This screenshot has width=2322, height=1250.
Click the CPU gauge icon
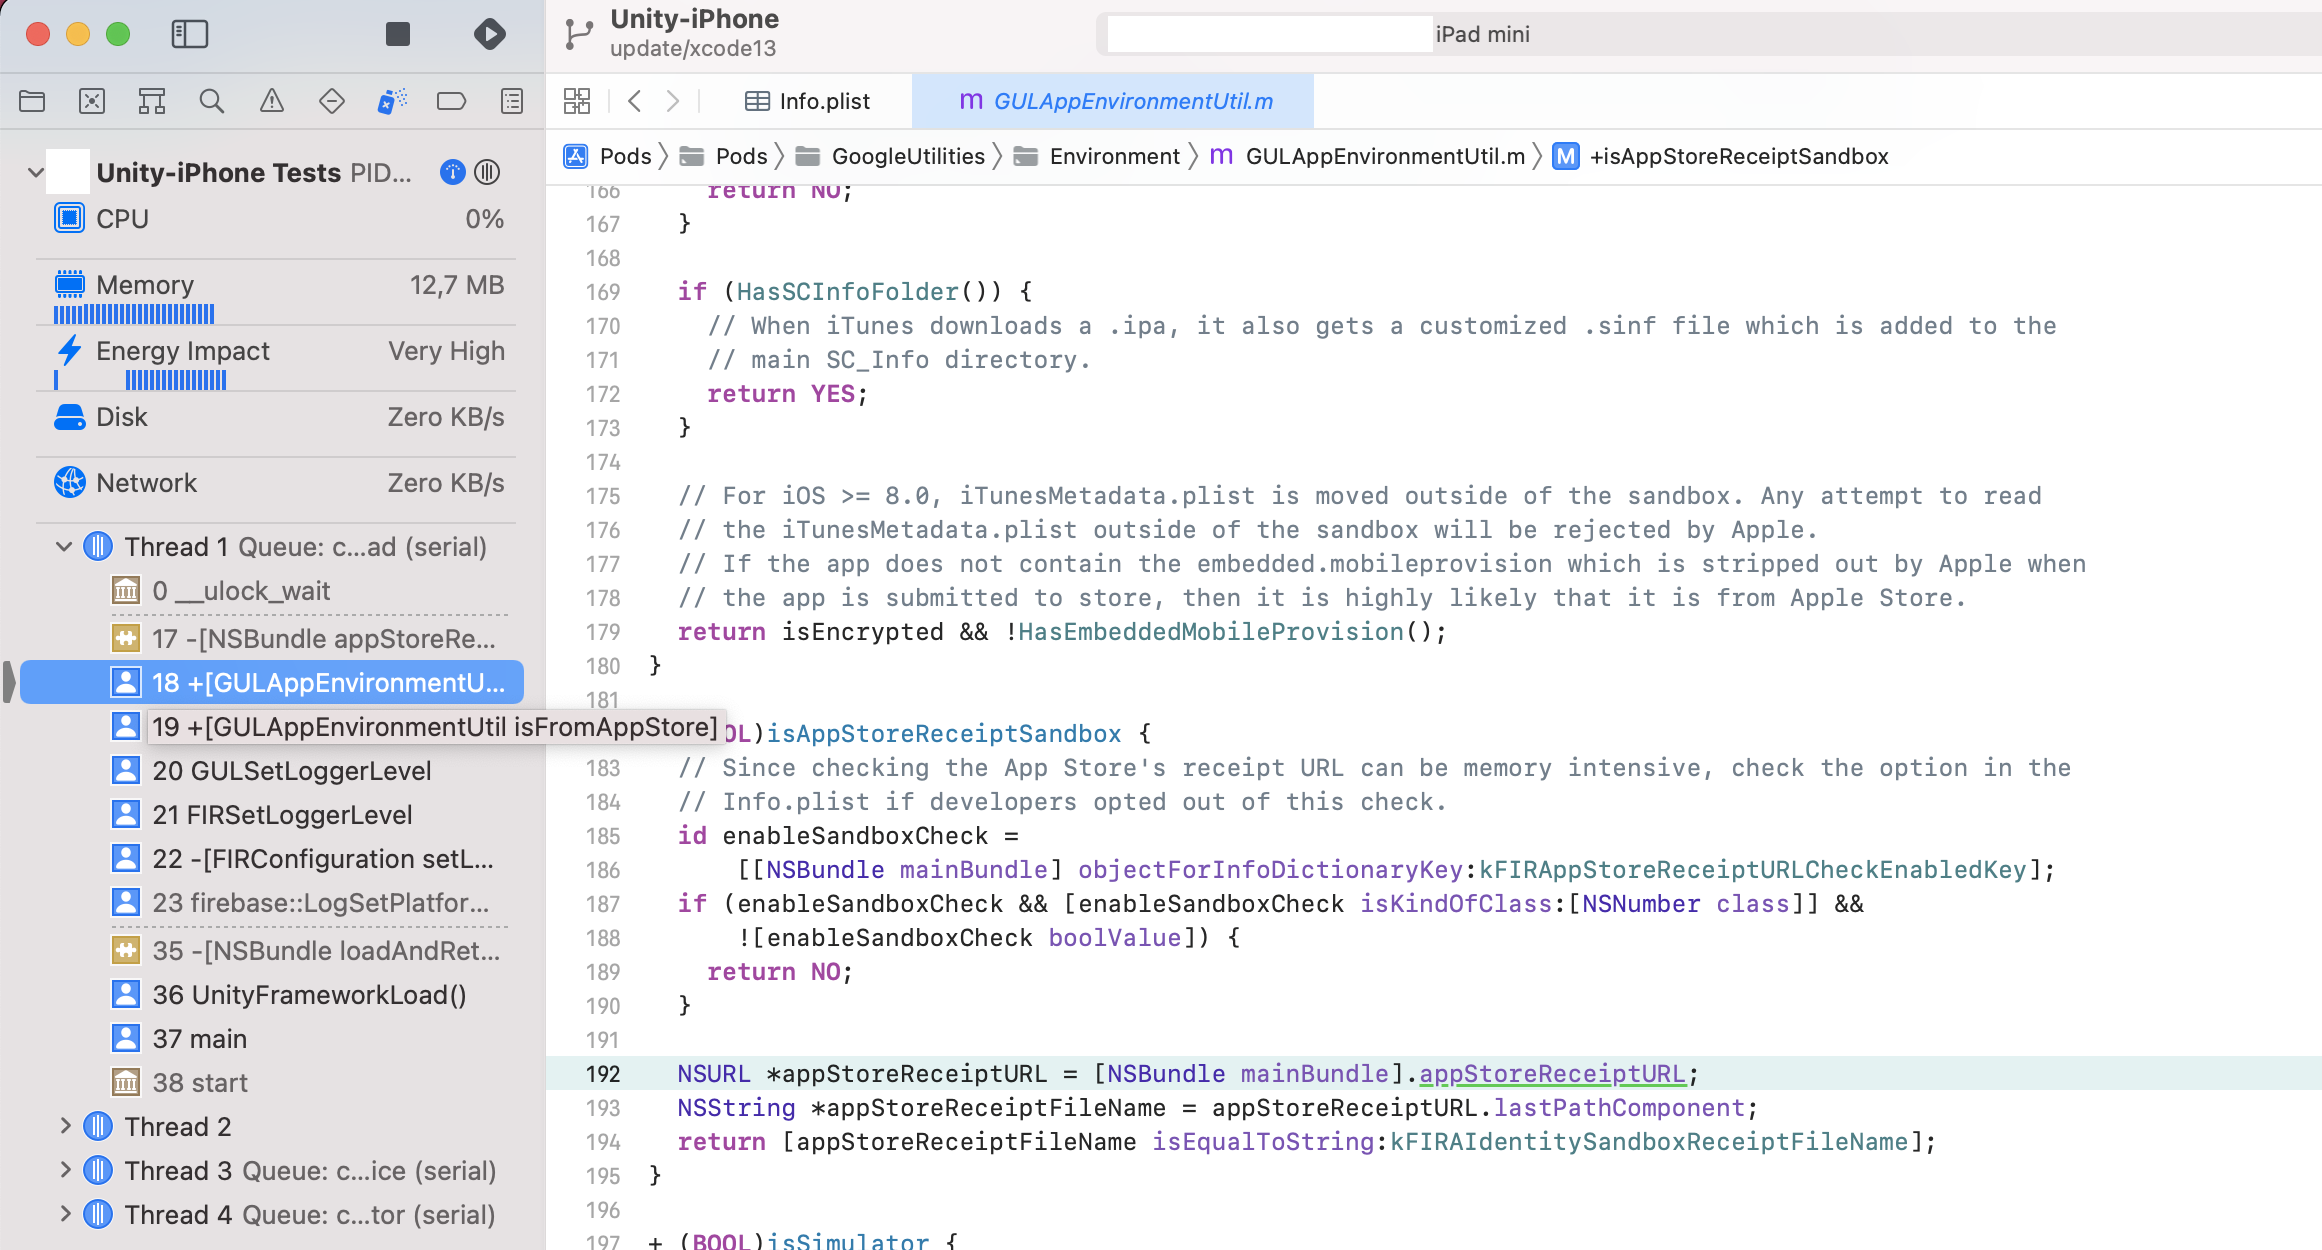point(68,218)
